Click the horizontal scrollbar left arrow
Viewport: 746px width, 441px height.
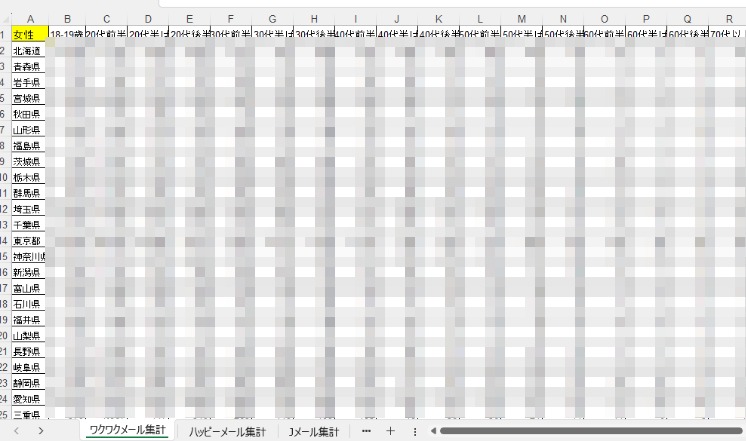click(x=432, y=430)
